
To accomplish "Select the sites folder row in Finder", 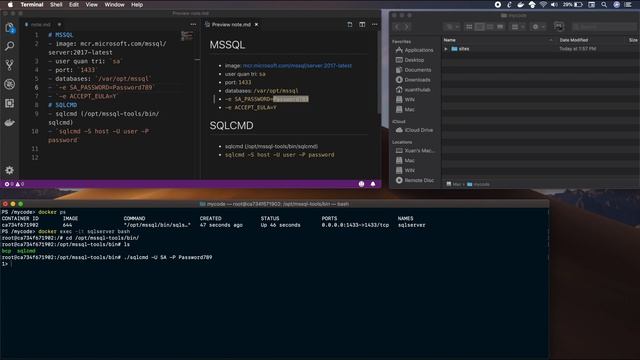I will point(541,49).
